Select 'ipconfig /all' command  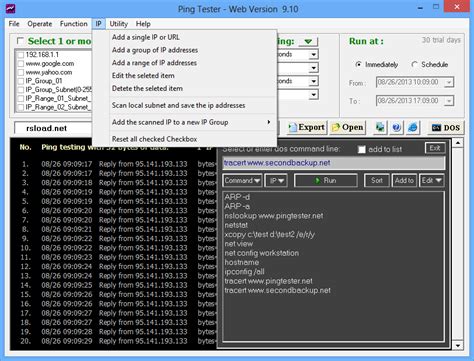tap(244, 272)
